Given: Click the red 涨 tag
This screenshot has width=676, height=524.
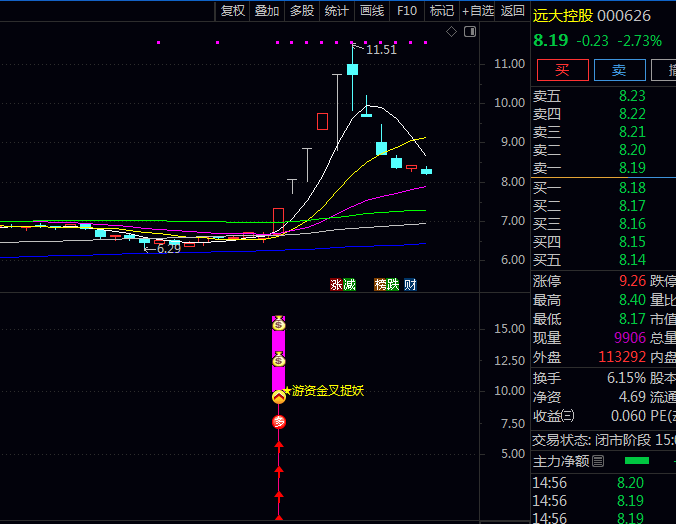Looking at the screenshot, I should (336, 284).
